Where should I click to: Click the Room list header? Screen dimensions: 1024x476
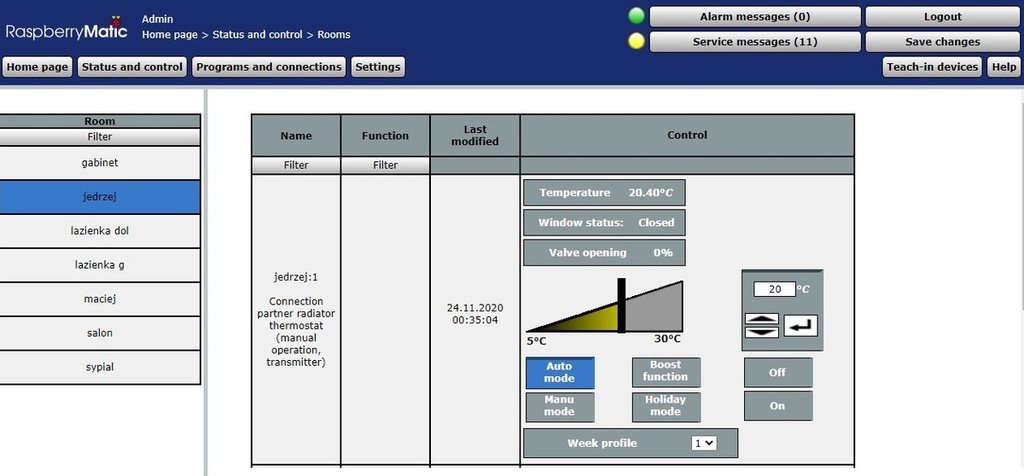[100, 121]
